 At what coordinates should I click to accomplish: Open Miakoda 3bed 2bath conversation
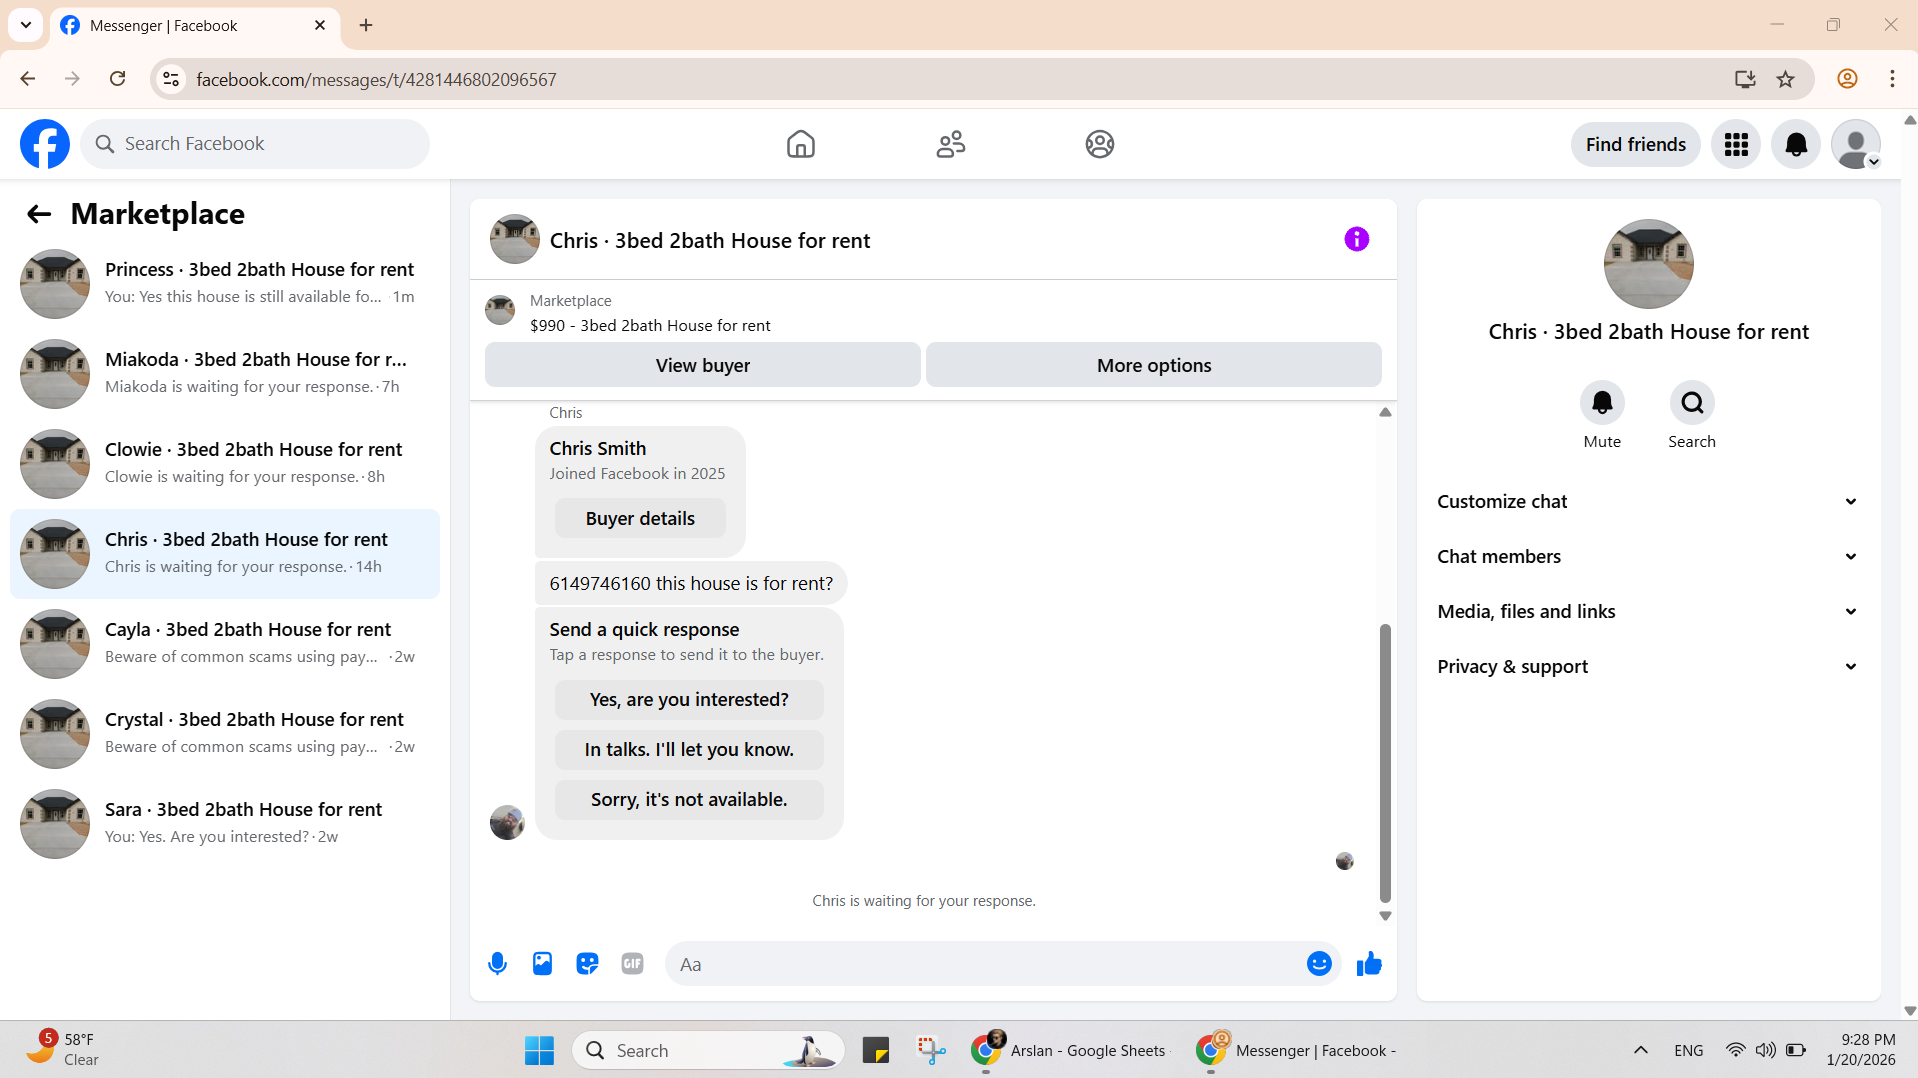pyautogui.click(x=225, y=374)
